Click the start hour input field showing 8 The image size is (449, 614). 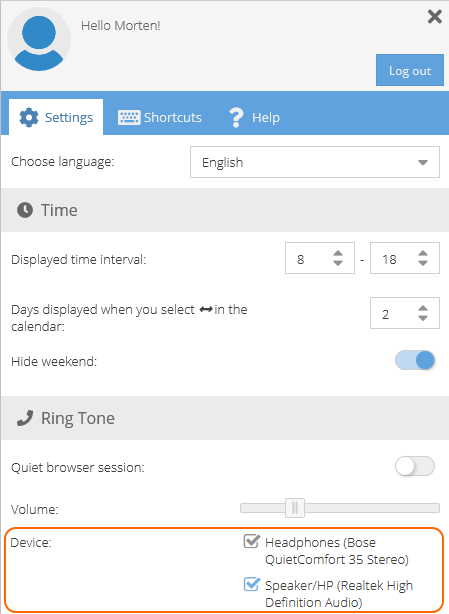[320, 259]
